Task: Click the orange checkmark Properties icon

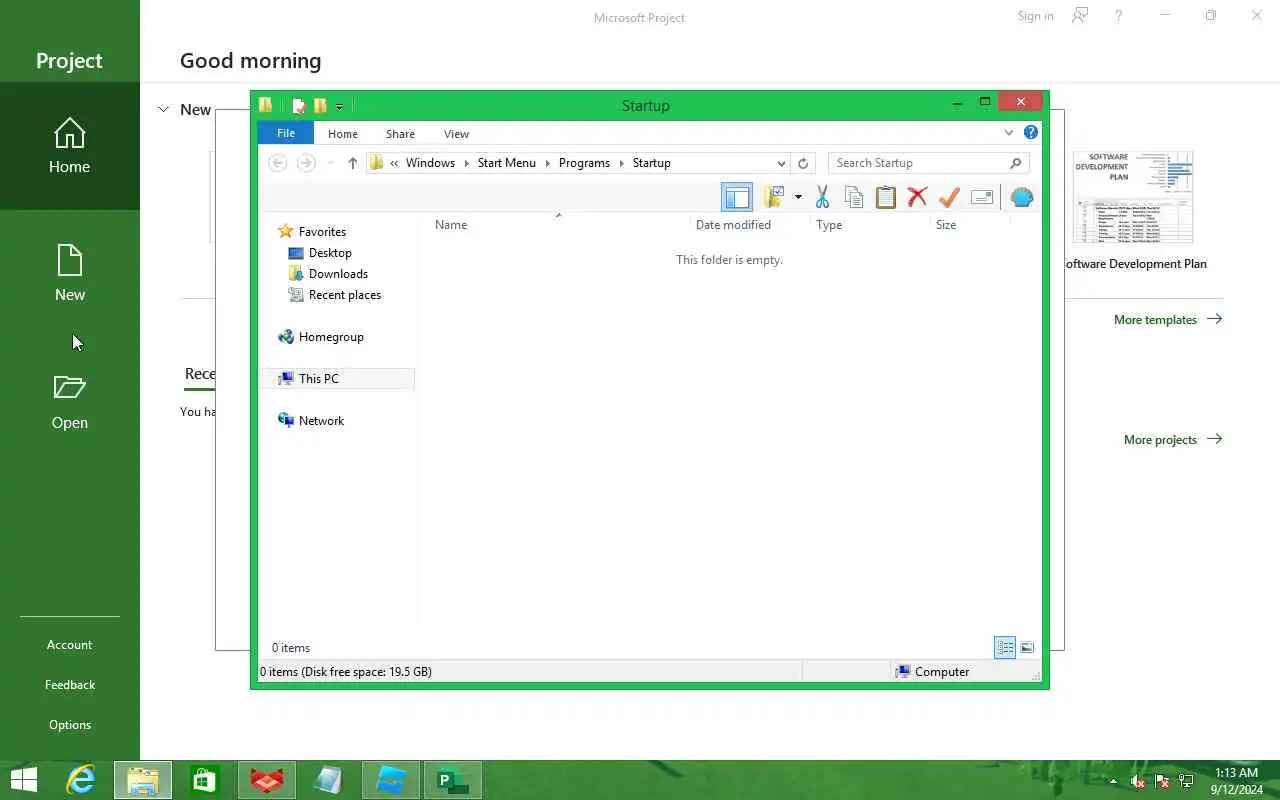Action: point(949,197)
